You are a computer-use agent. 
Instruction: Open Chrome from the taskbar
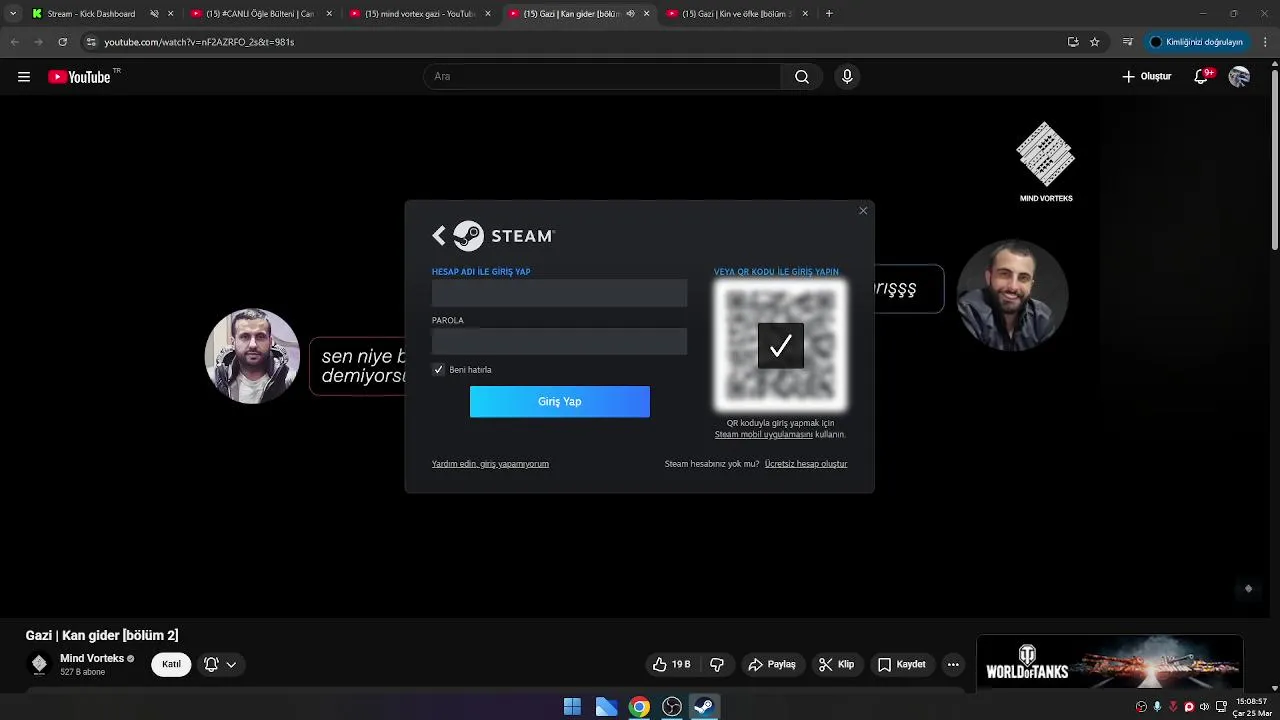click(x=639, y=707)
